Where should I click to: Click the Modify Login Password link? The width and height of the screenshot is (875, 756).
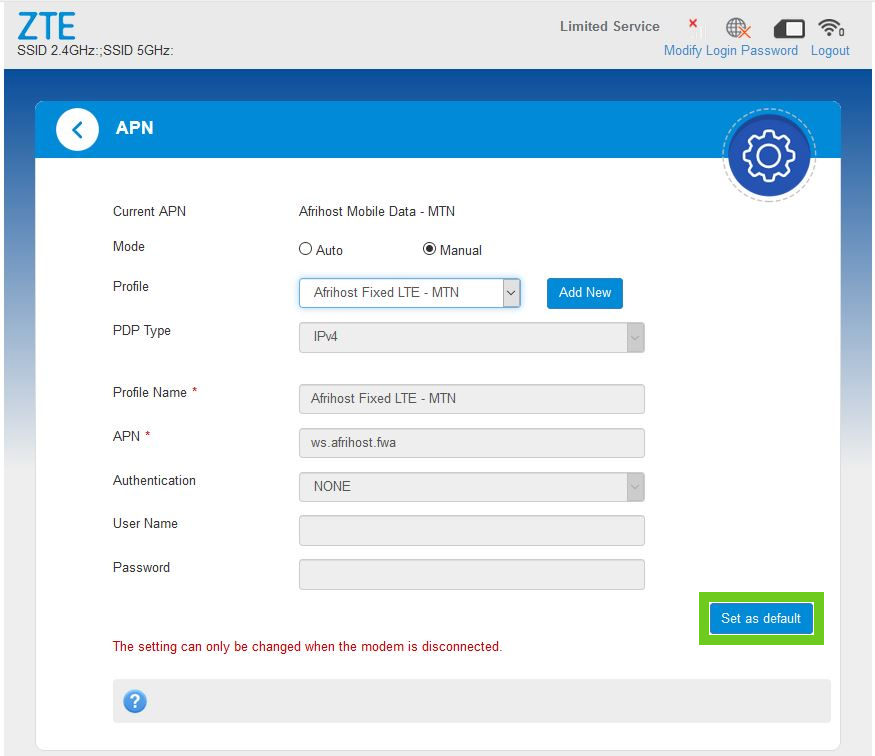click(730, 51)
